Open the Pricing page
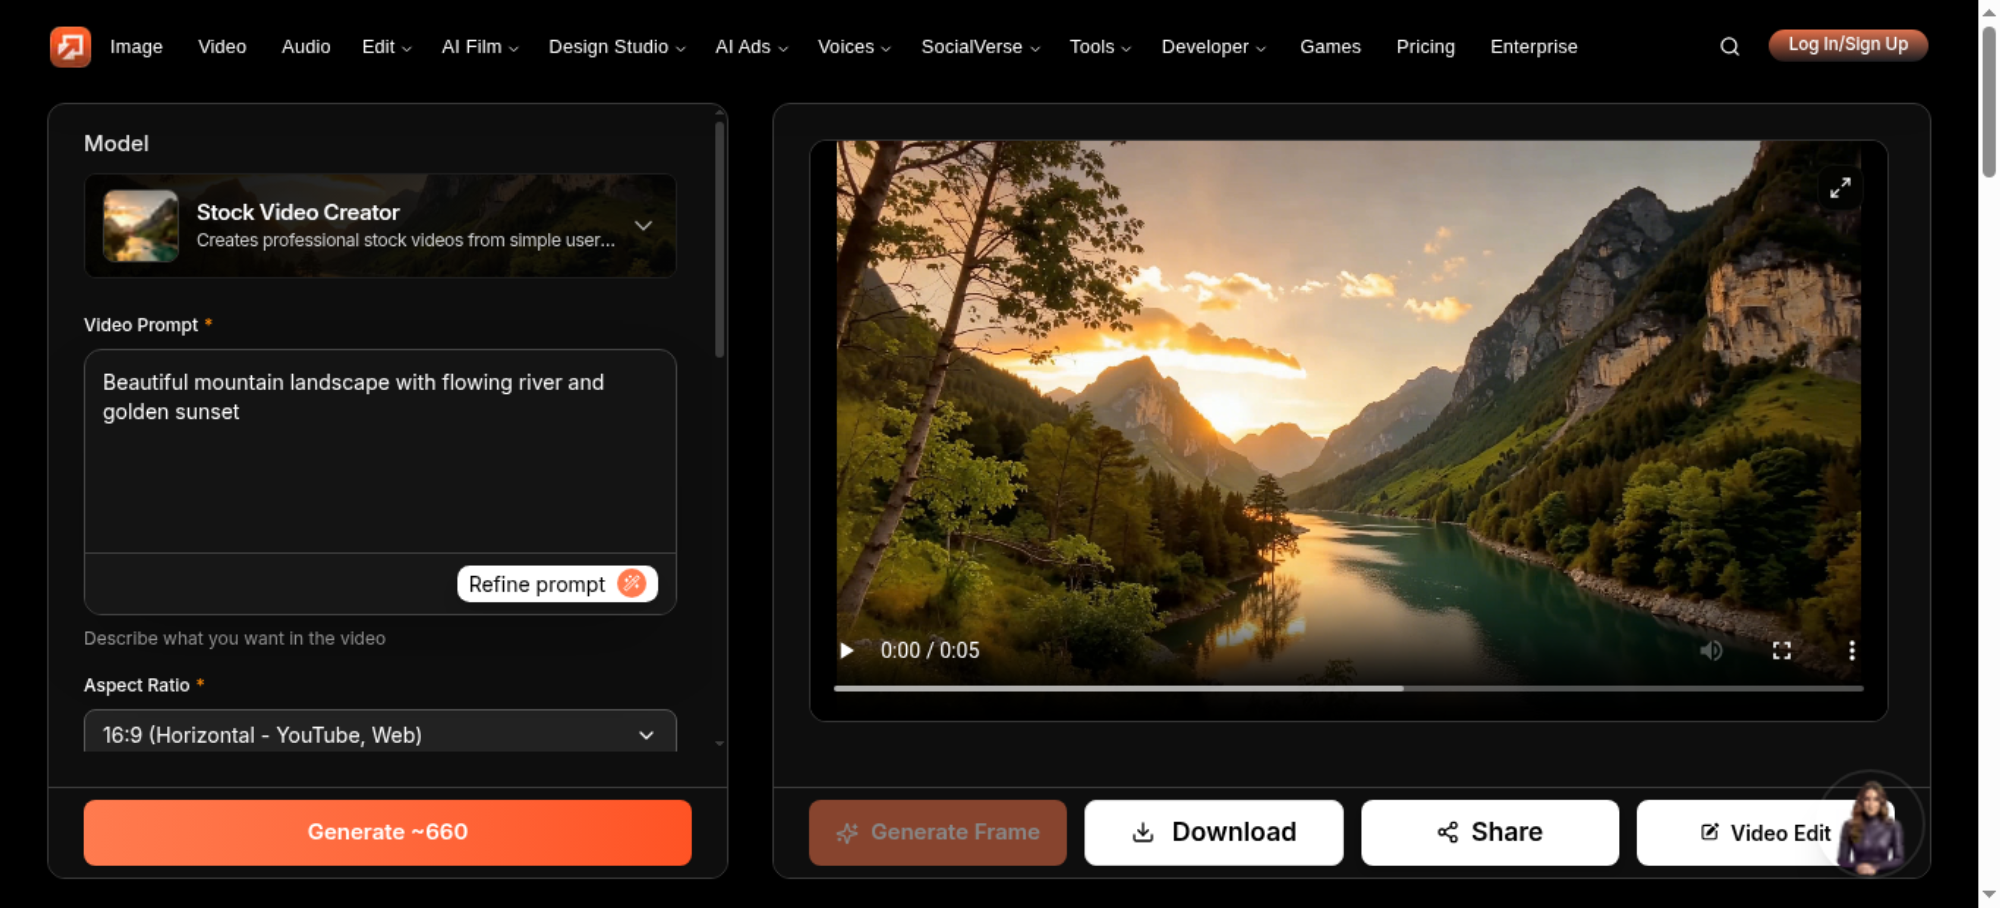Screen dimensions: 2000x908 click(x=1425, y=47)
